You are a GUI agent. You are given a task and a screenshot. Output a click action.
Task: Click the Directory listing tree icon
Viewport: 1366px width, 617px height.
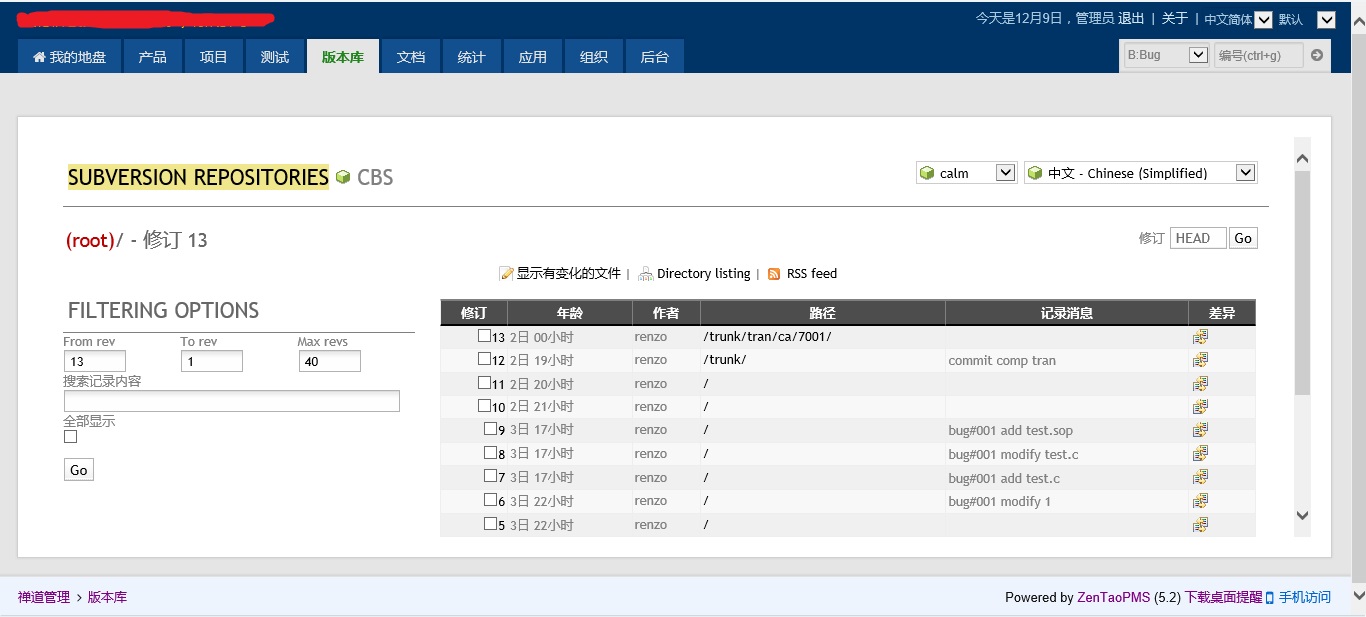click(646, 274)
